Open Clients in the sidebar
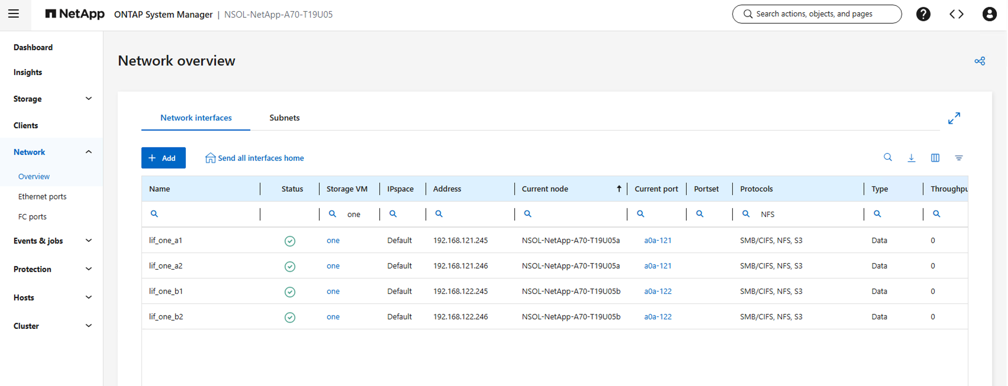The width and height of the screenshot is (1008, 386). click(x=26, y=125)
